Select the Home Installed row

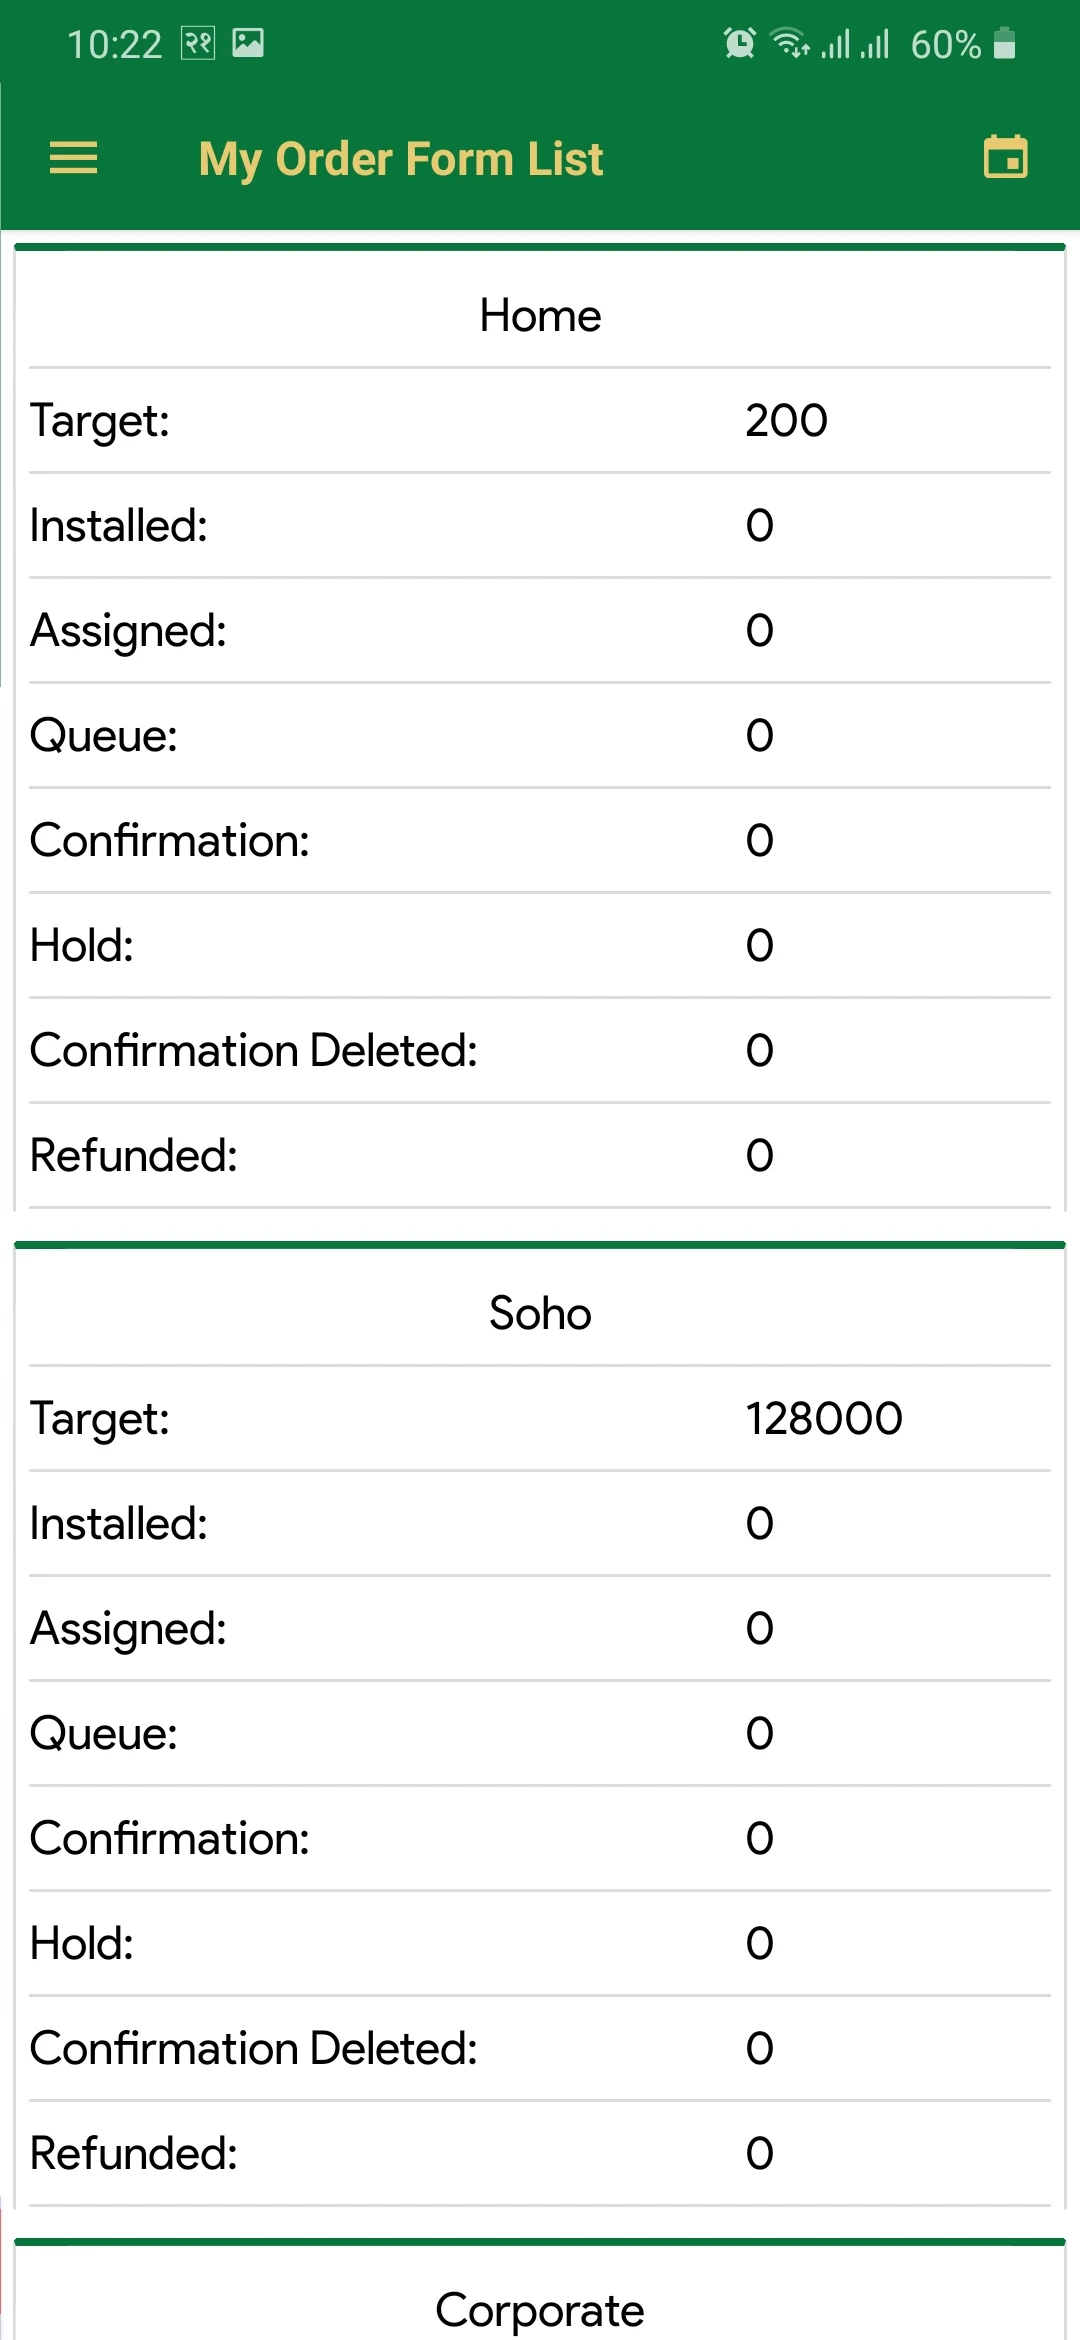click(x=540, y=526)
